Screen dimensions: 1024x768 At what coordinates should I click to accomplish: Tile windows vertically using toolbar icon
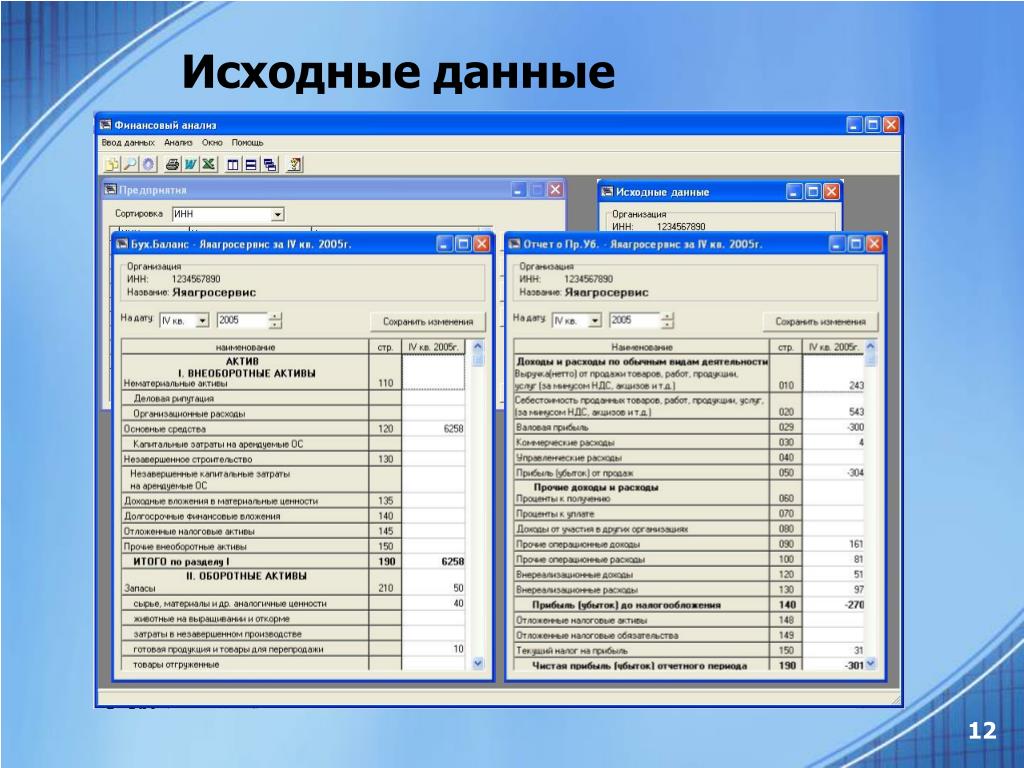pos(232,165)
